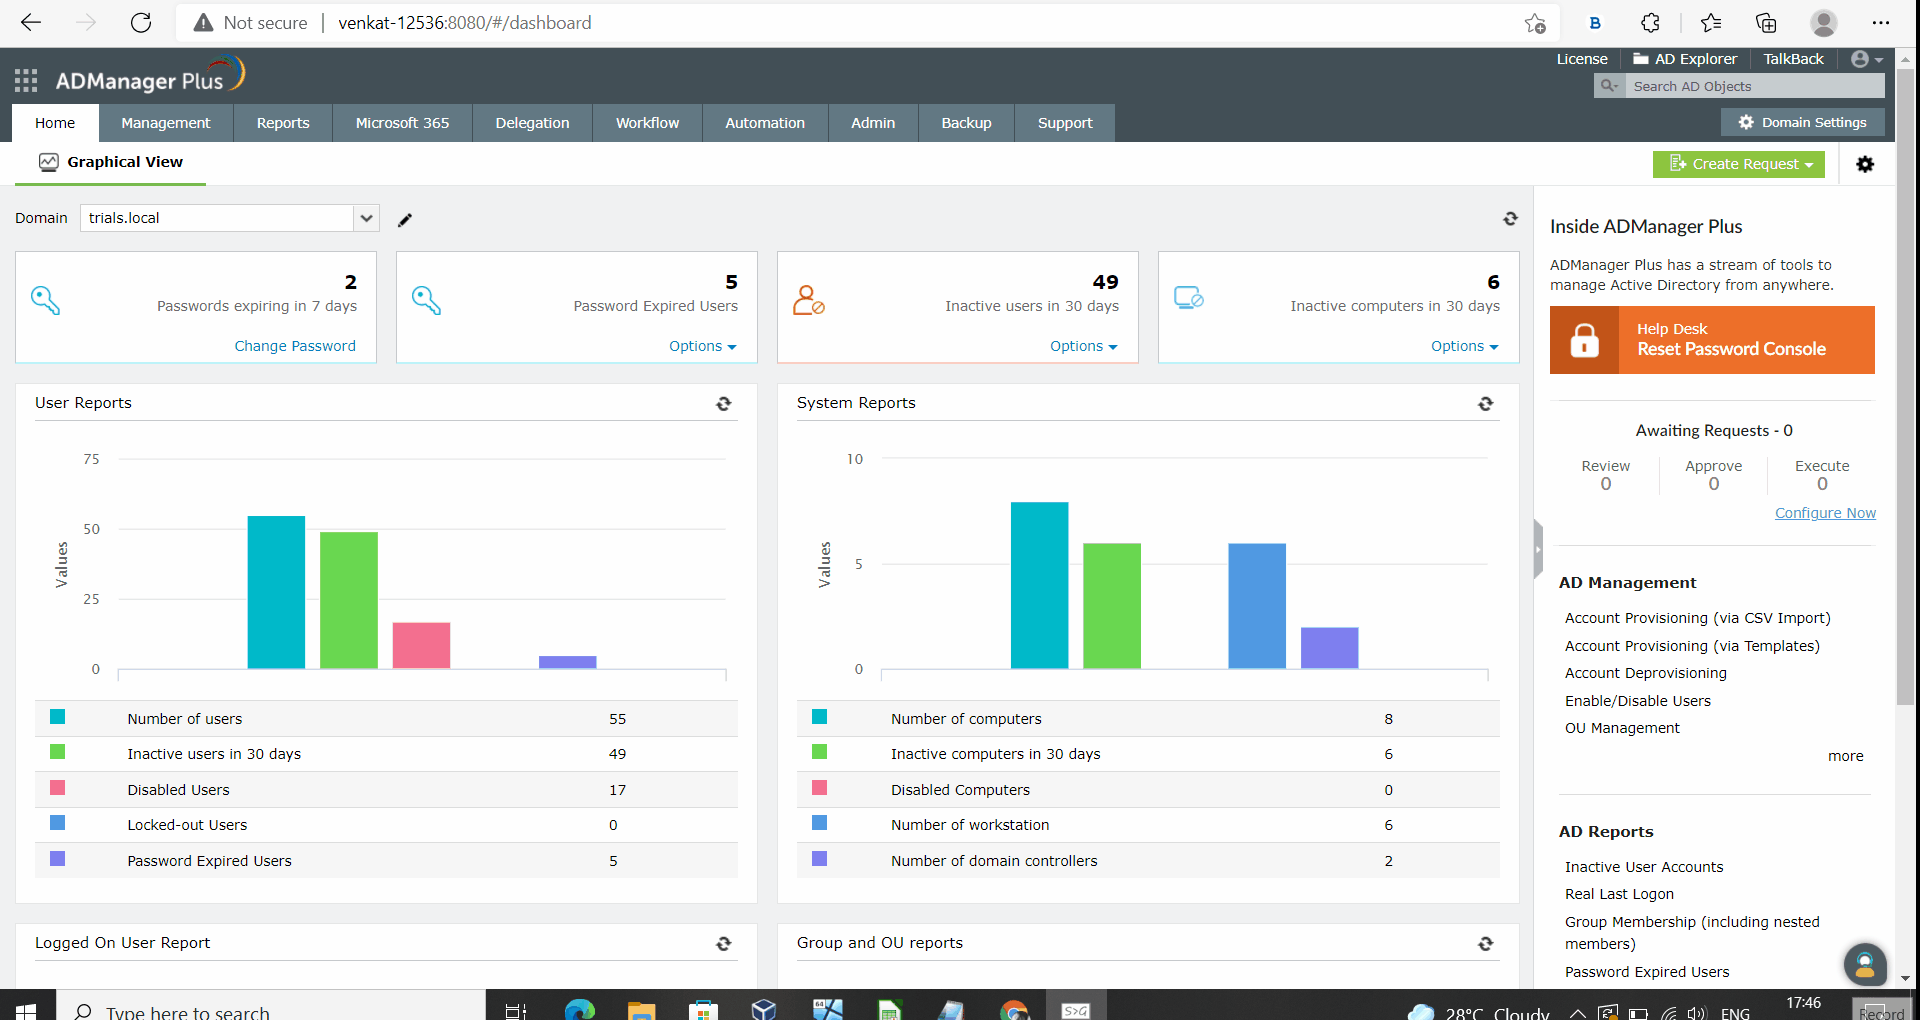This screenshot has height=1020, width=1920.
Task: Go to the Workflow tab
Action: click(647, 123)
